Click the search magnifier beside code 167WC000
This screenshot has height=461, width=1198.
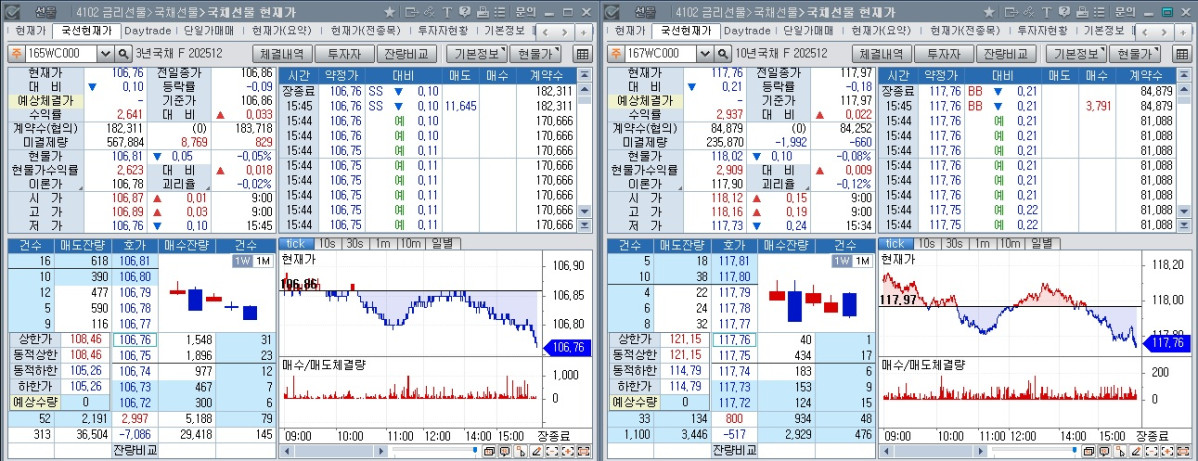click(x=723, y=54)
